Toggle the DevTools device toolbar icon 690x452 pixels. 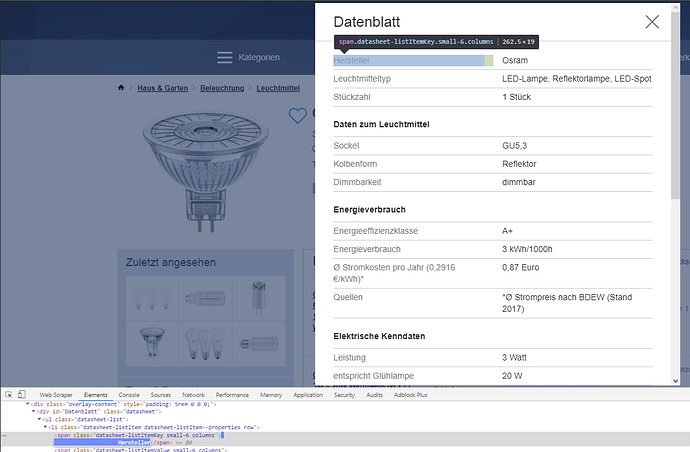pos(22,395)
